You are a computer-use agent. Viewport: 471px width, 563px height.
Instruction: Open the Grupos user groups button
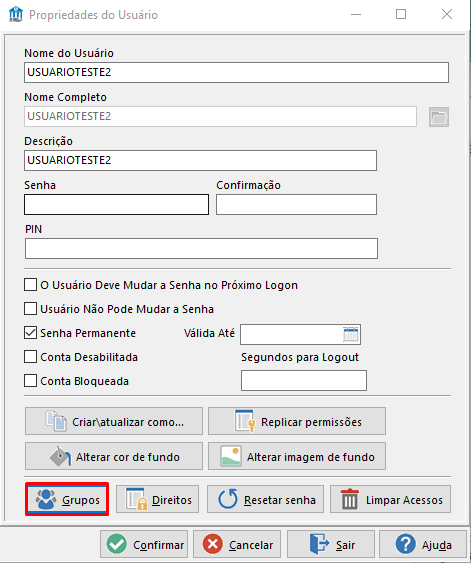(67, 499)
